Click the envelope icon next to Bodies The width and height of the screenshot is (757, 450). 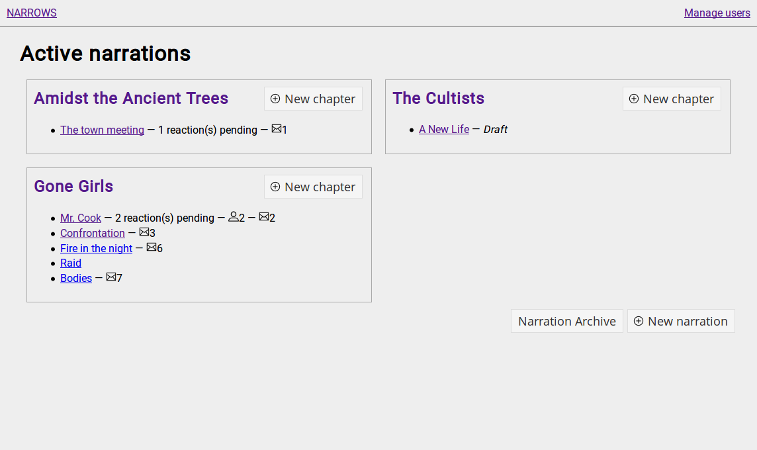111,277
